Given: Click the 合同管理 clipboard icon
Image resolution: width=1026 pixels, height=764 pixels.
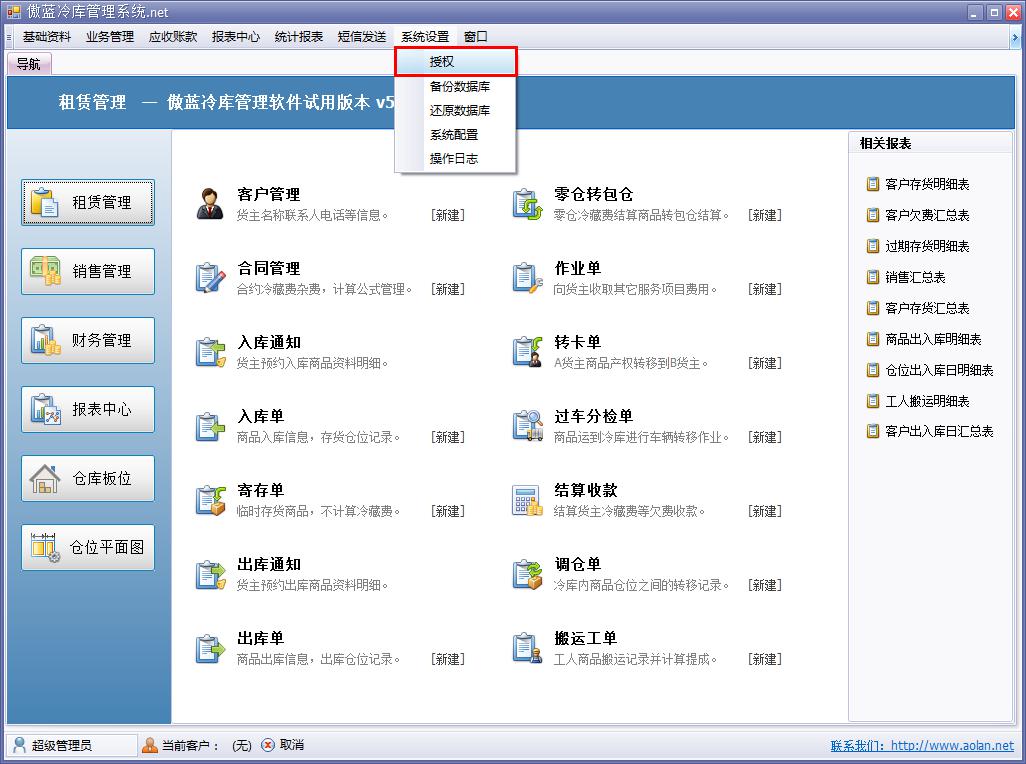Looking at the screenshot, I should click(210, 277).
